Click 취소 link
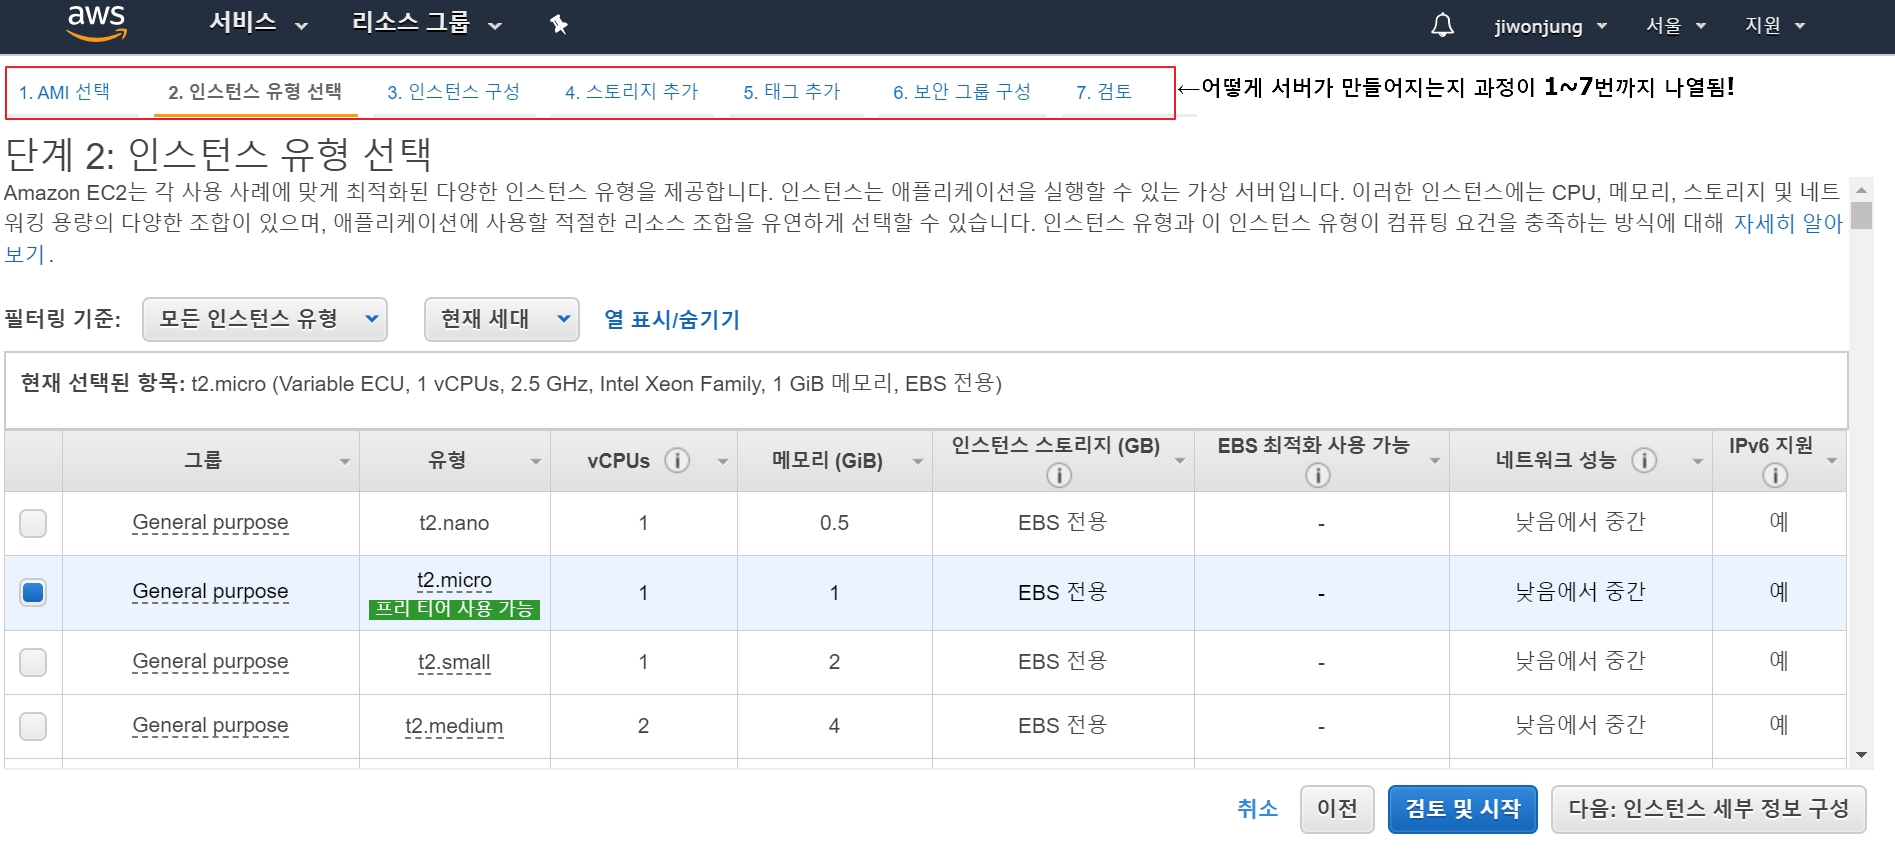Screen dimensions: 1895x854 click(x=1257, y=809)
